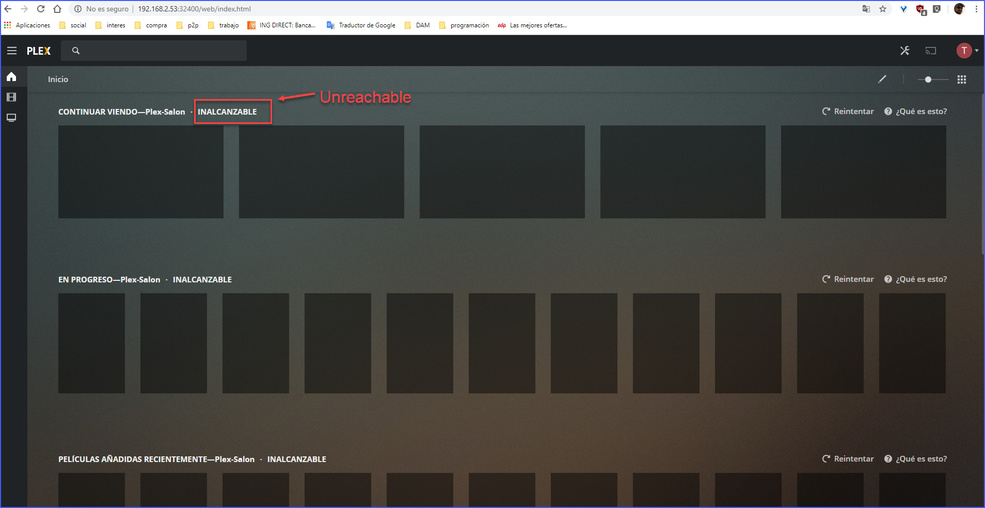Click the cast to device icon

[x=930, y=51]
